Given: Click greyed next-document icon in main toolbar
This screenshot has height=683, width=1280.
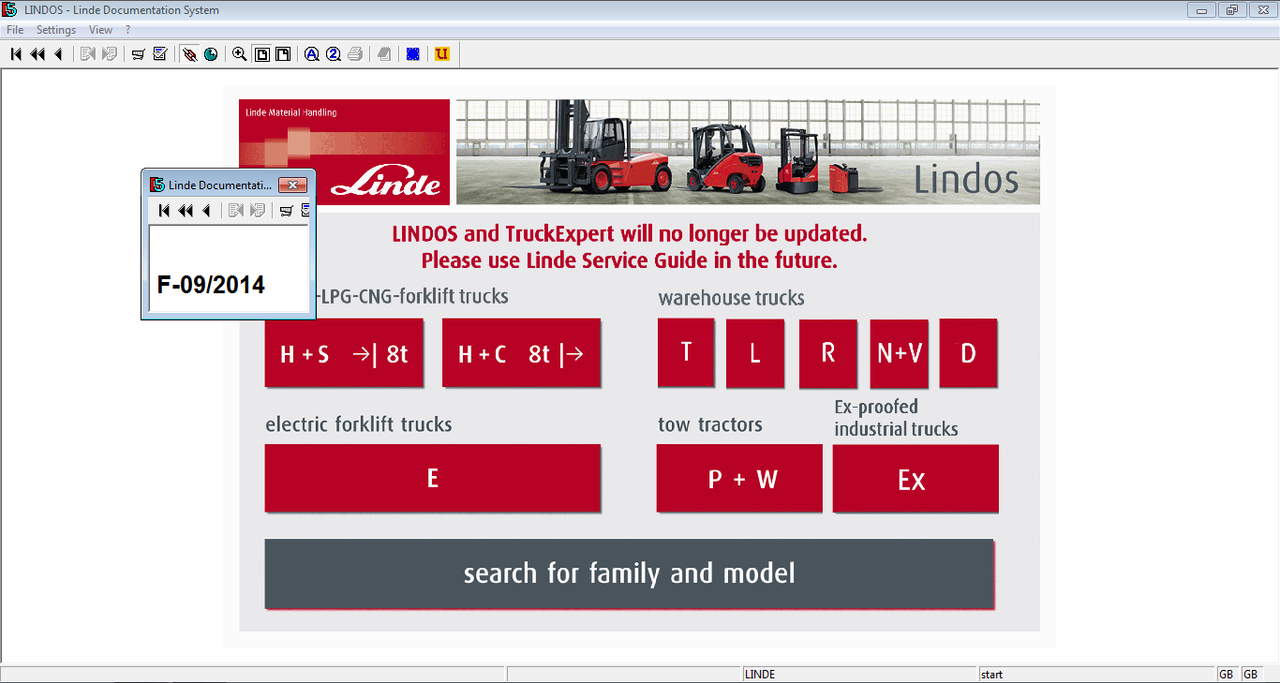Looking at the screenshot, I should [109, 54].
